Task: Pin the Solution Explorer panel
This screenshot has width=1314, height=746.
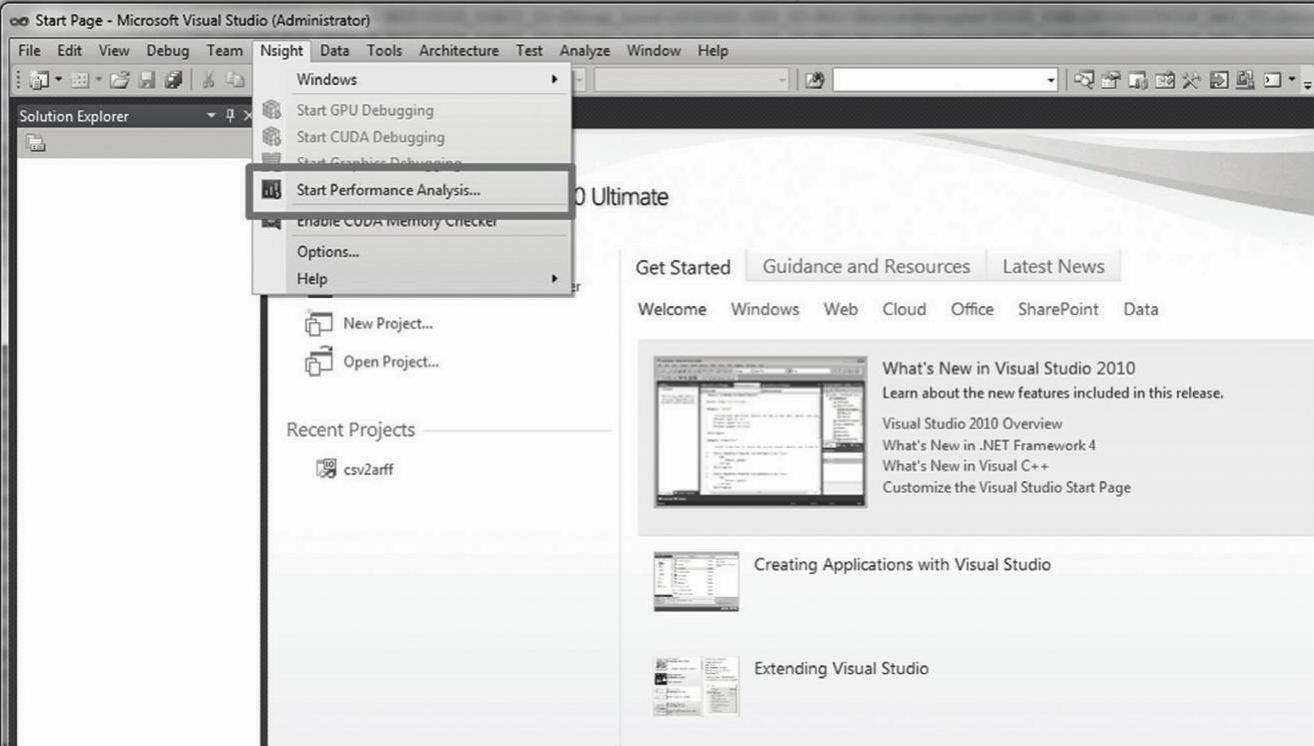Action: click(x=229, y=116)
